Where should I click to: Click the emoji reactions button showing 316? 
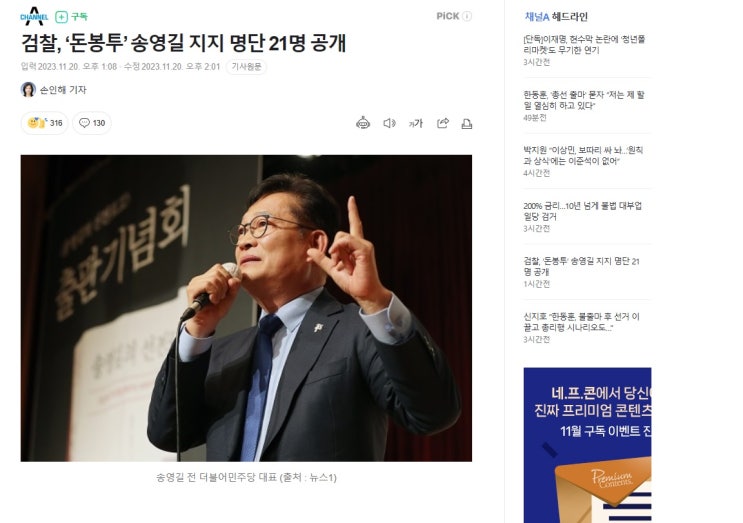[45, 123]
